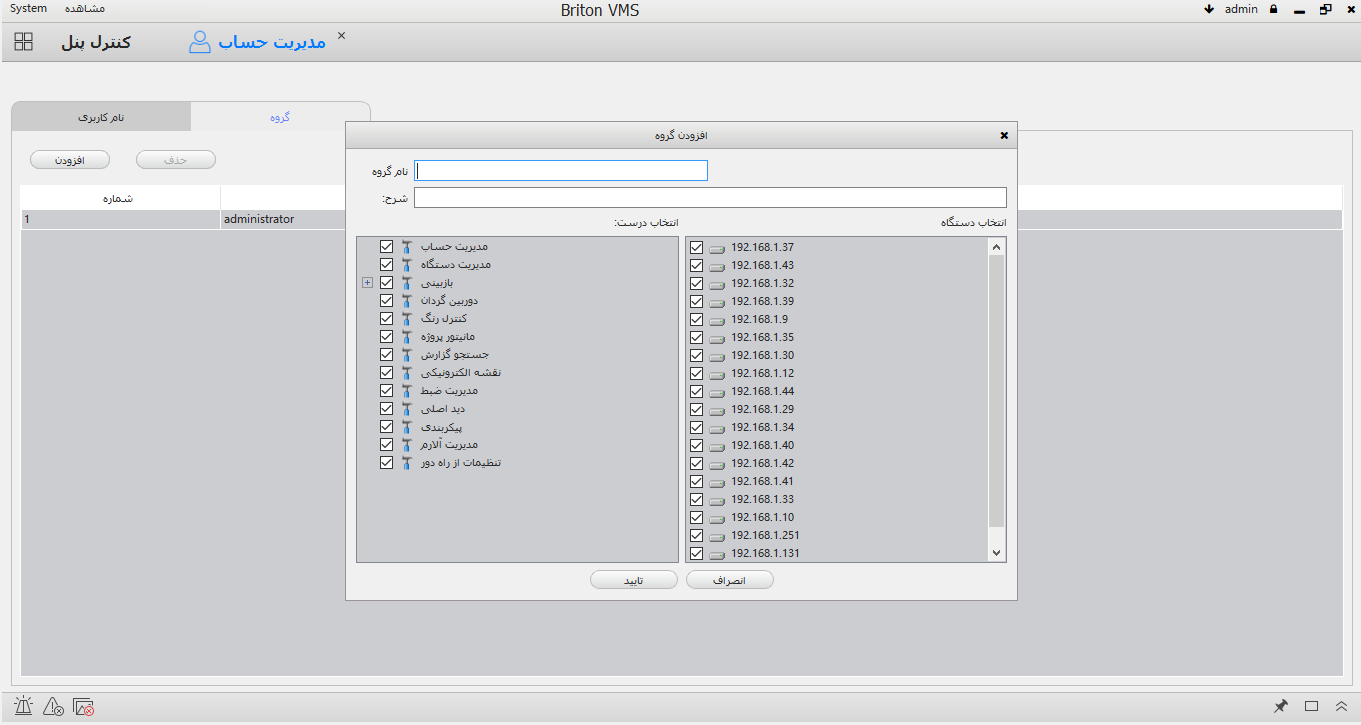Click the download arrow icon beside admin

pos(1209,9)
